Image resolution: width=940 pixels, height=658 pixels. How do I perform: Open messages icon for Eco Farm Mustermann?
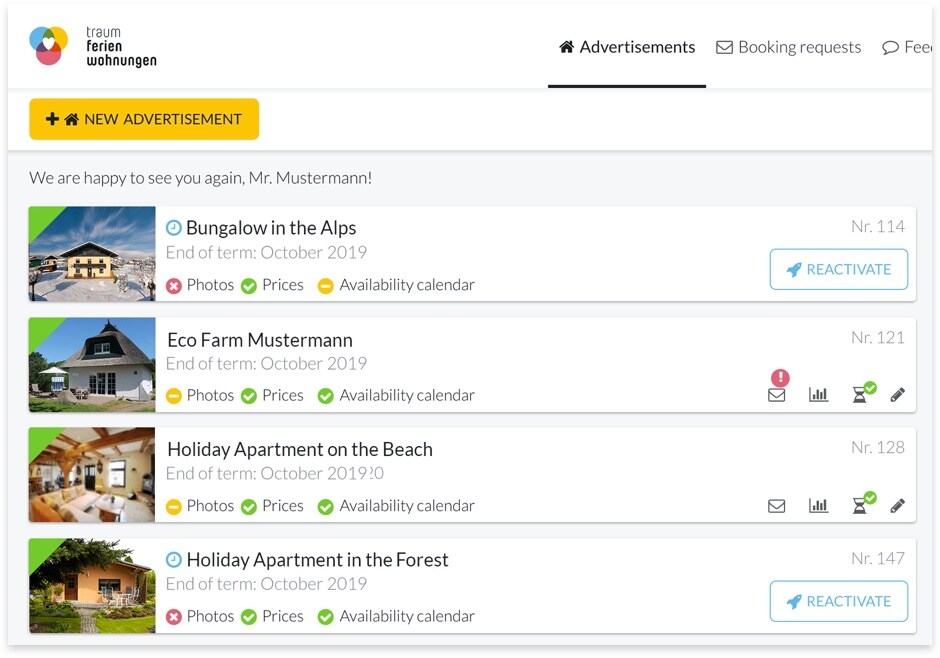tap(776, 395)
